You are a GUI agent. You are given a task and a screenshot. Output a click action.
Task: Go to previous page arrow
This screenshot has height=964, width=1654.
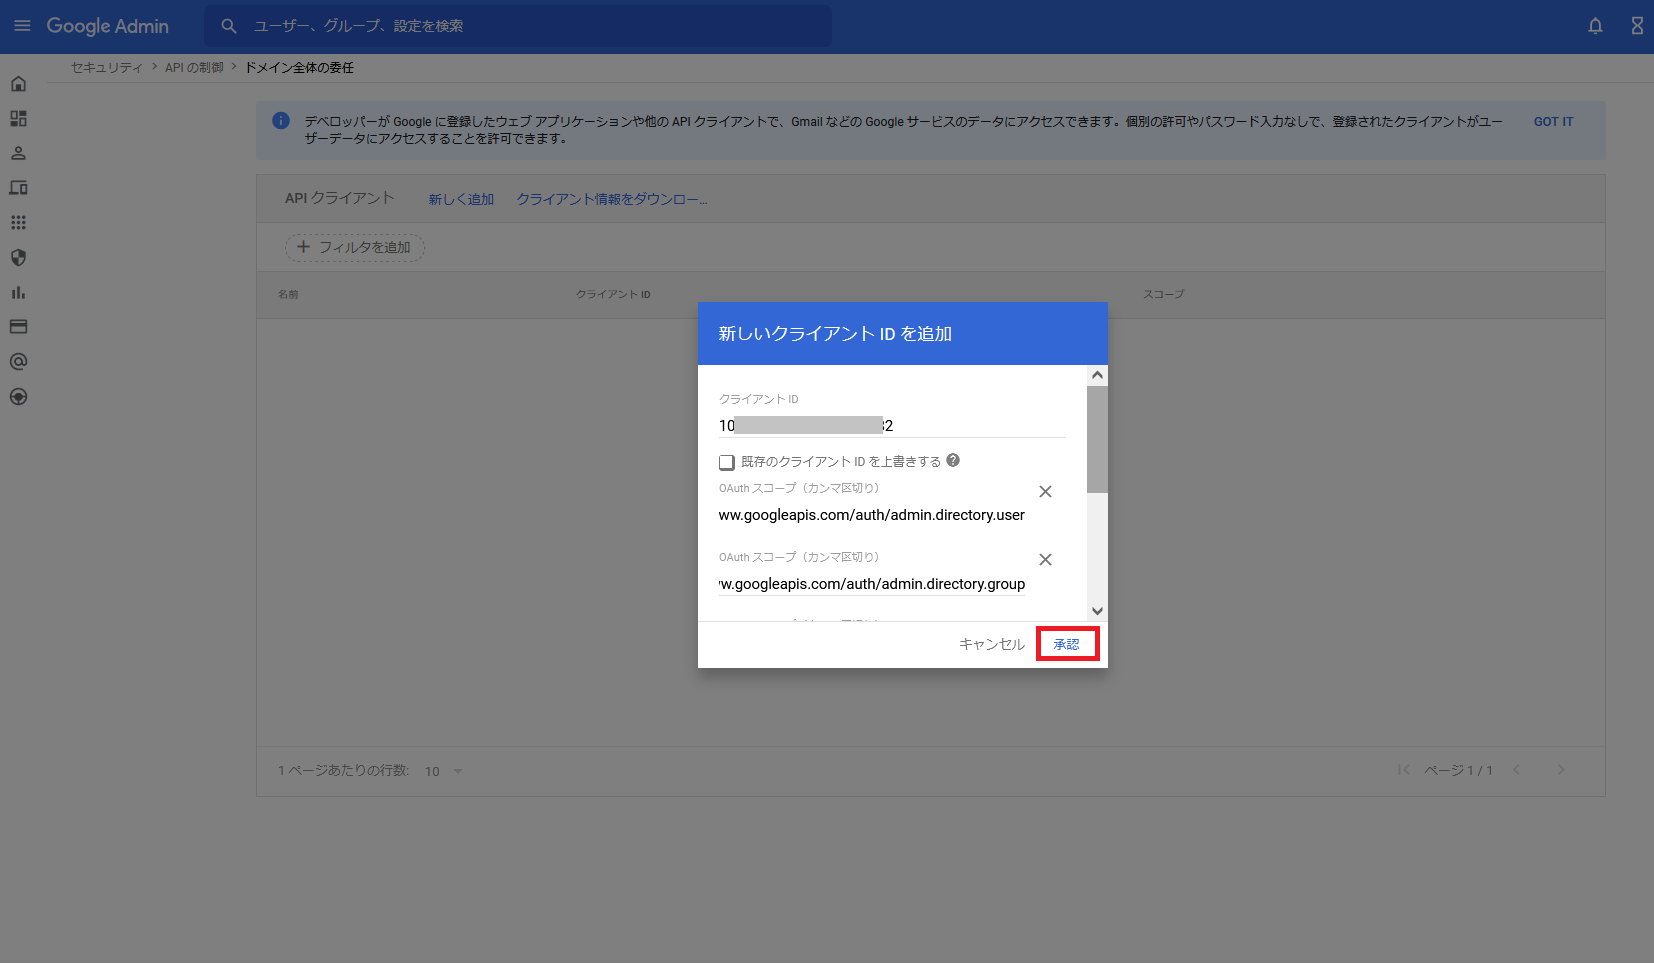(1516, 770)
